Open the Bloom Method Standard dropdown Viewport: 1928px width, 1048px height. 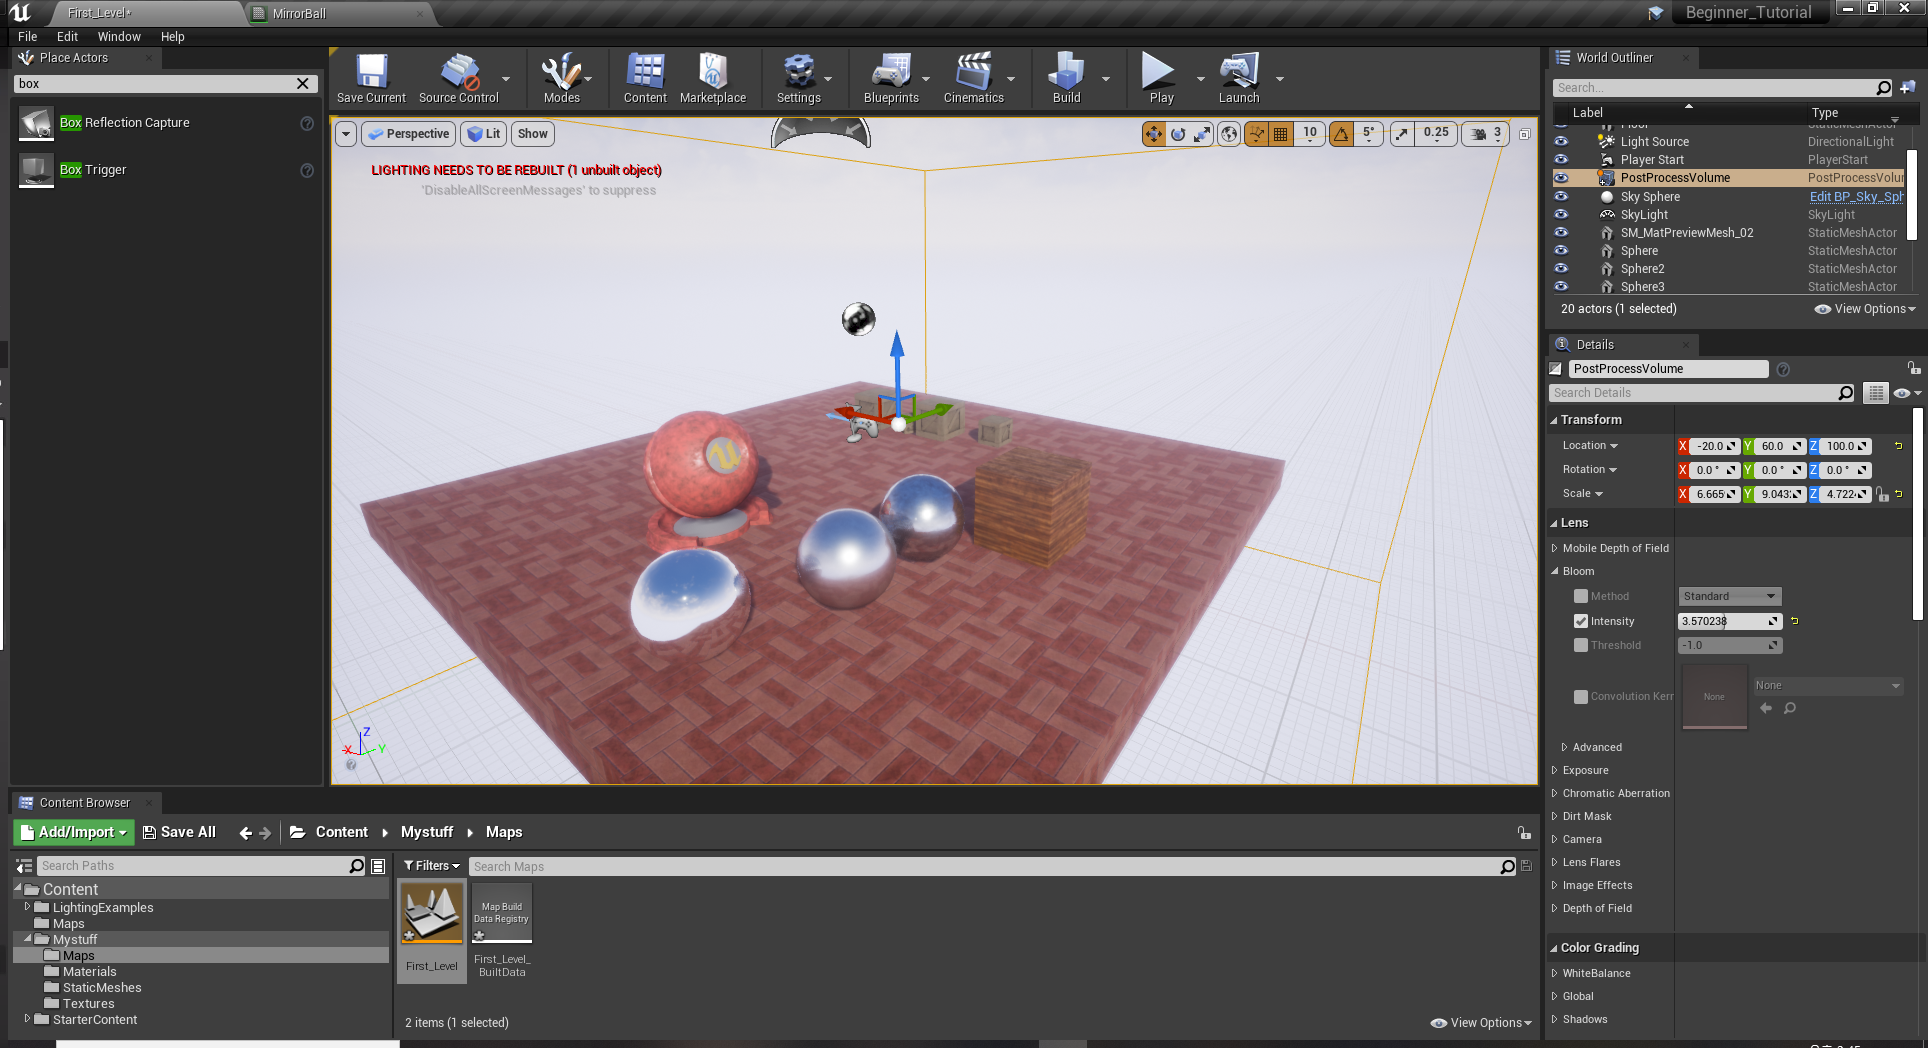(x=1729, y=596)
